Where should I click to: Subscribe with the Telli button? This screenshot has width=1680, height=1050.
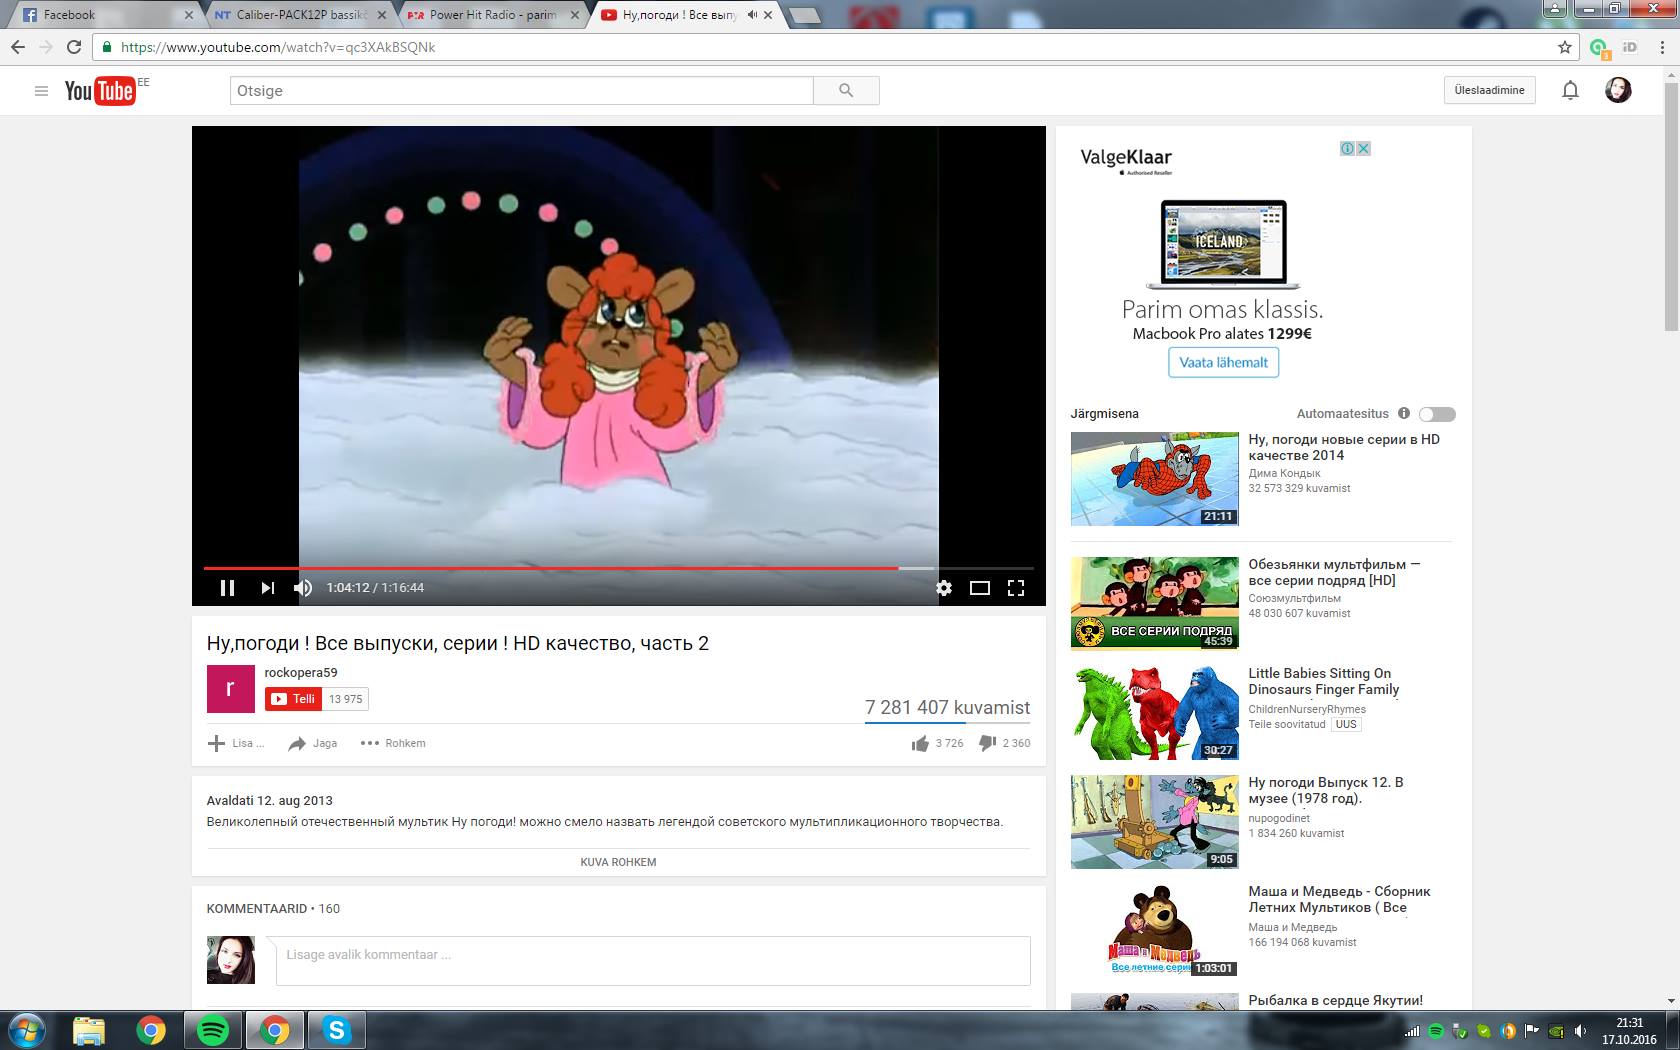tap(294, 699)
